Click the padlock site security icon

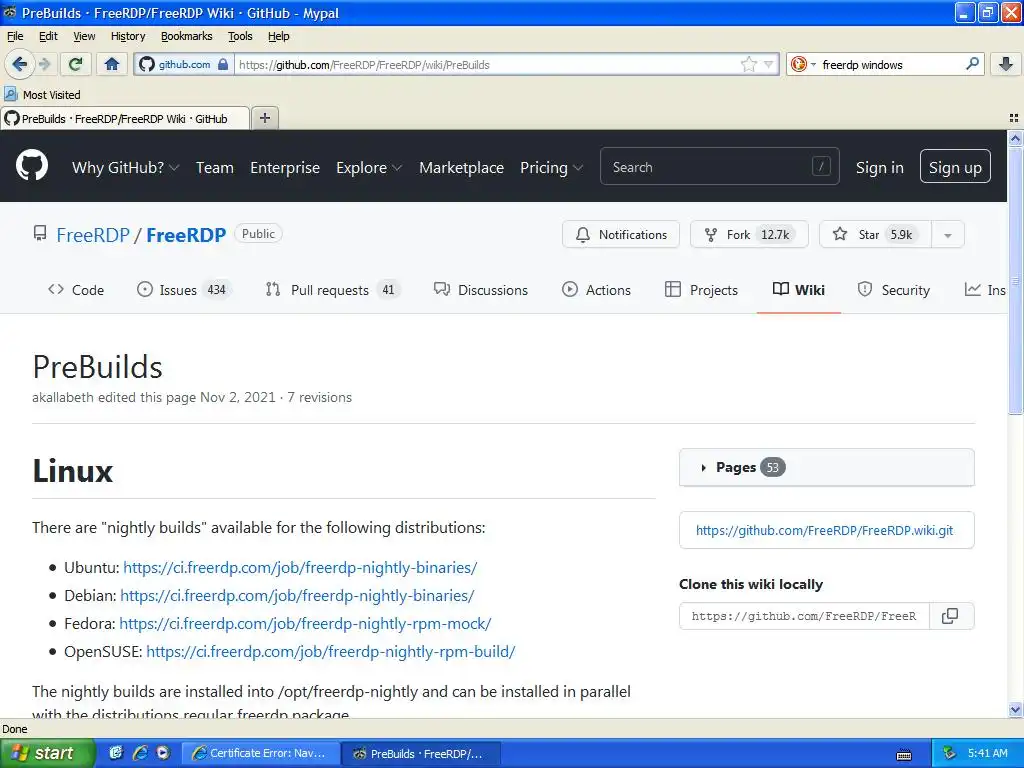[223, 64]
